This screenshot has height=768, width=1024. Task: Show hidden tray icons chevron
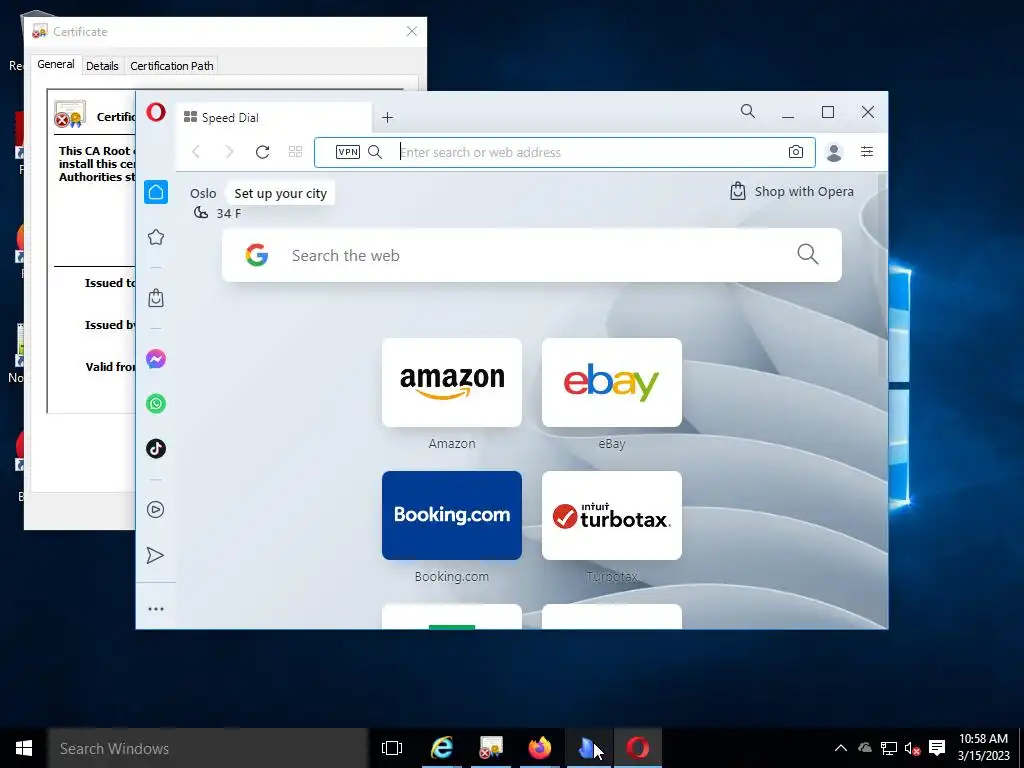click(x=841, y=748)
